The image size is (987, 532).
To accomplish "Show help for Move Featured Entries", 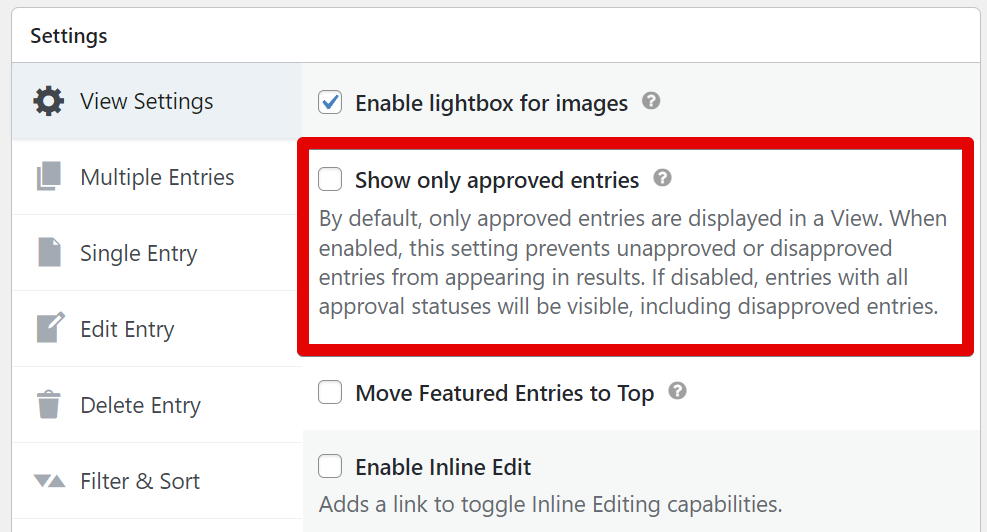I will coord(677,391).
